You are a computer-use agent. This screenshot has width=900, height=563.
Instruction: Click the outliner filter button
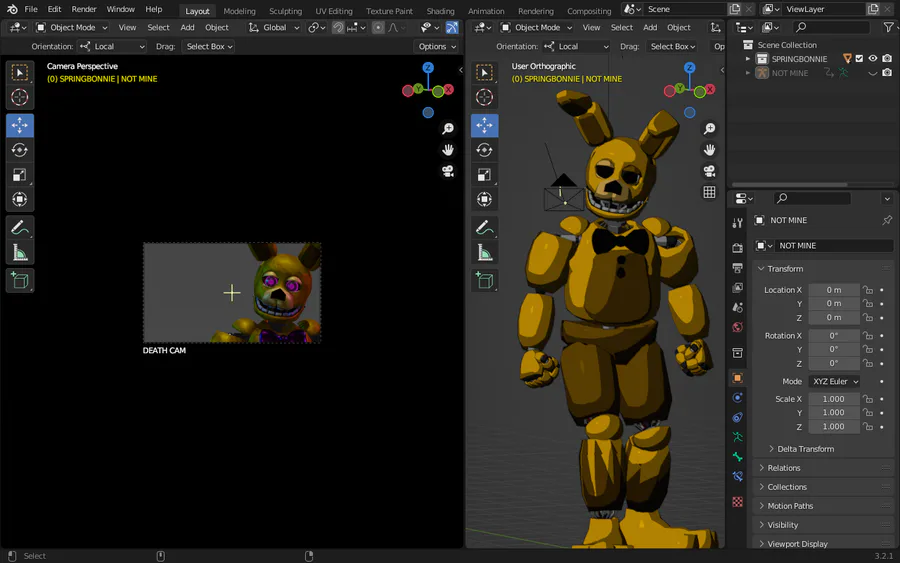(x=889, y=27)
